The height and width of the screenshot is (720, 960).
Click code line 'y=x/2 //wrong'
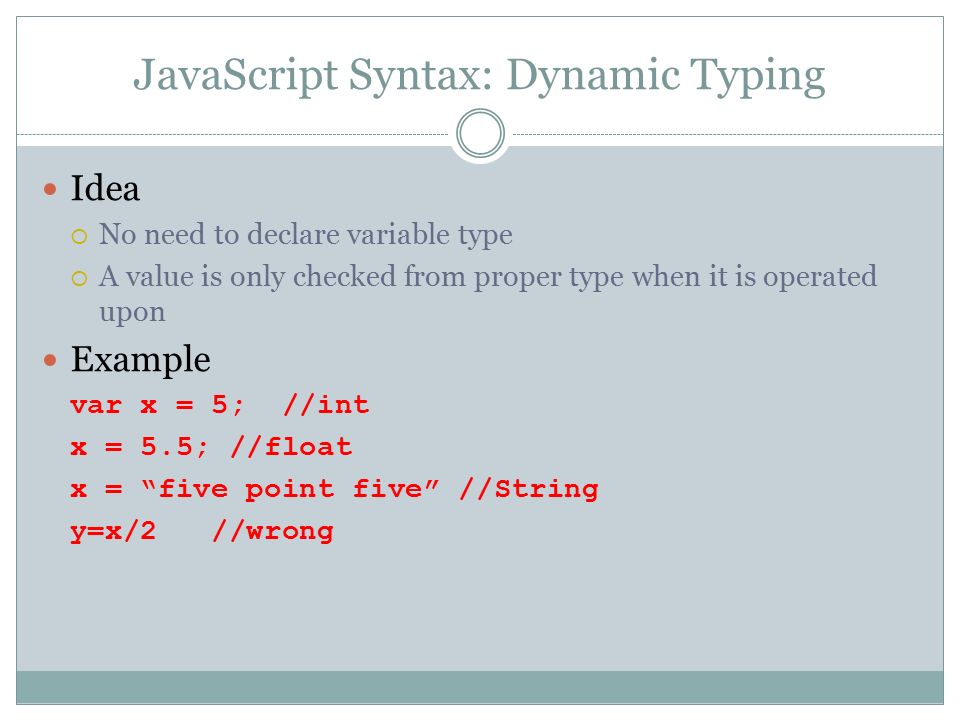(202, 531)
